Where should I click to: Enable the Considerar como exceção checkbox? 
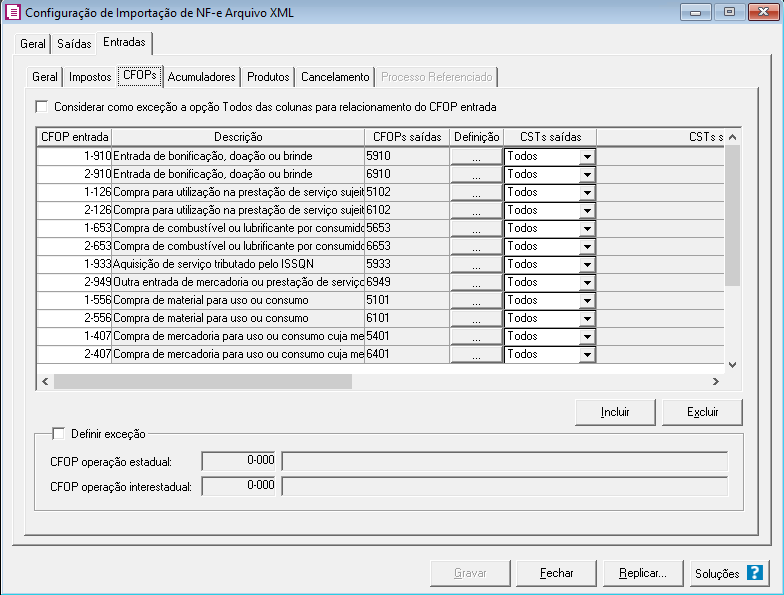pyautogui.click(x=42, y=106)
